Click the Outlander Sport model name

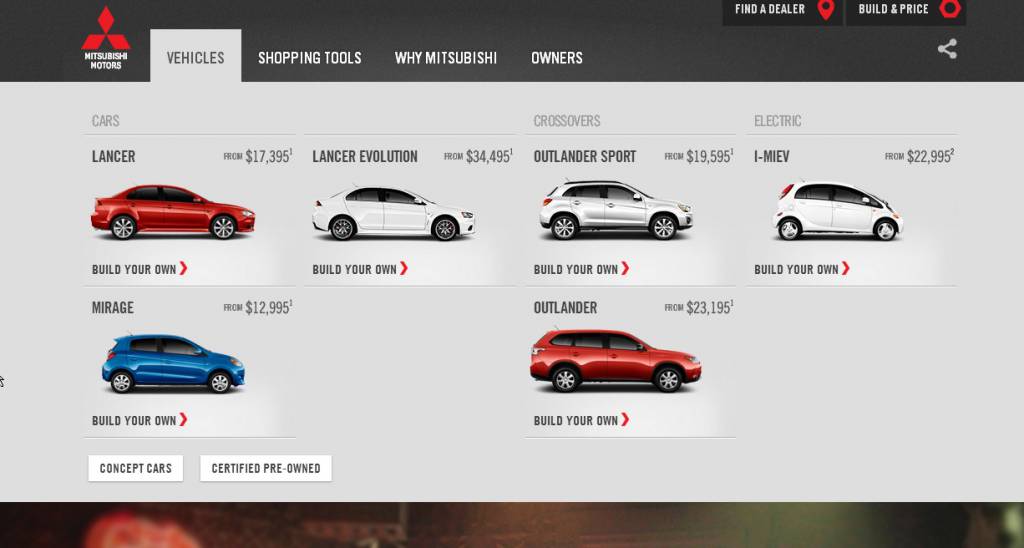tap(584, 157)
